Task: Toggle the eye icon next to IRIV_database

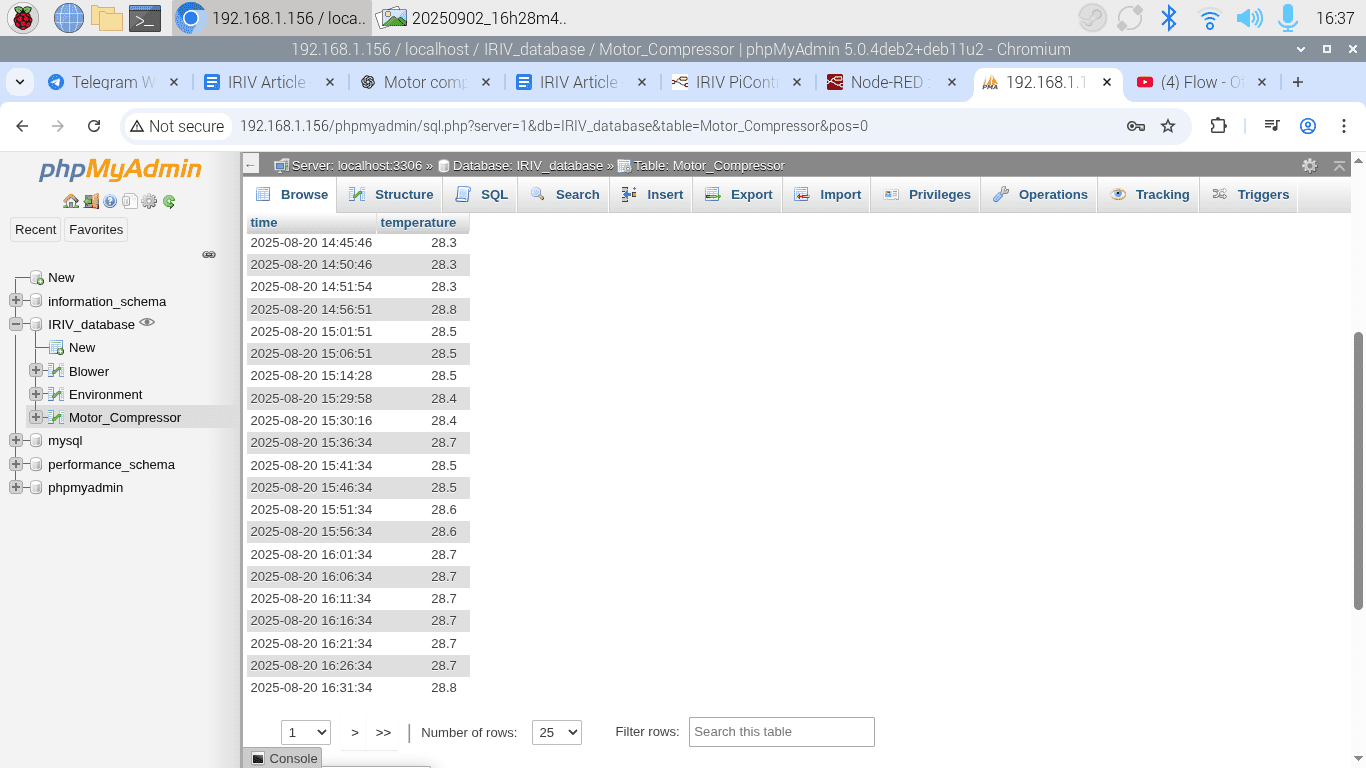Action: coord(148,323)
